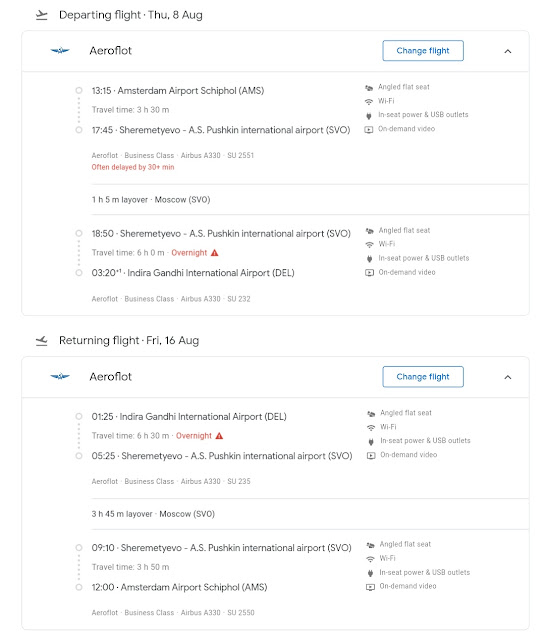Click the overnight warning triangle for SU 232
This screenshot has height=640, width=545.
pyautogui.click(x=215, y=253)
